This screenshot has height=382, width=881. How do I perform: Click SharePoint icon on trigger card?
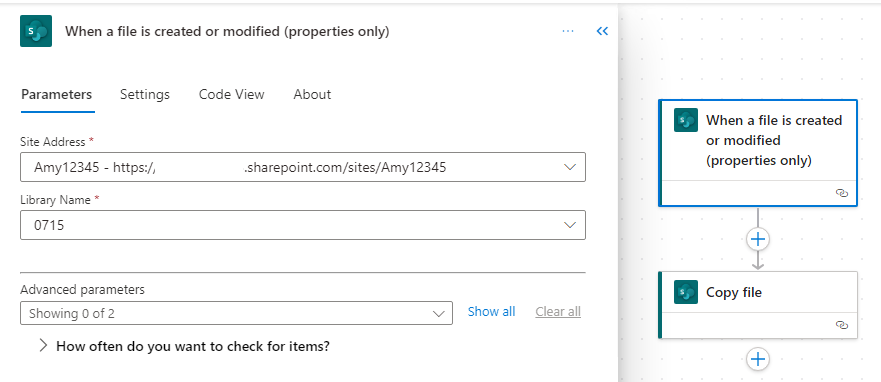click(x=685, y=120)
